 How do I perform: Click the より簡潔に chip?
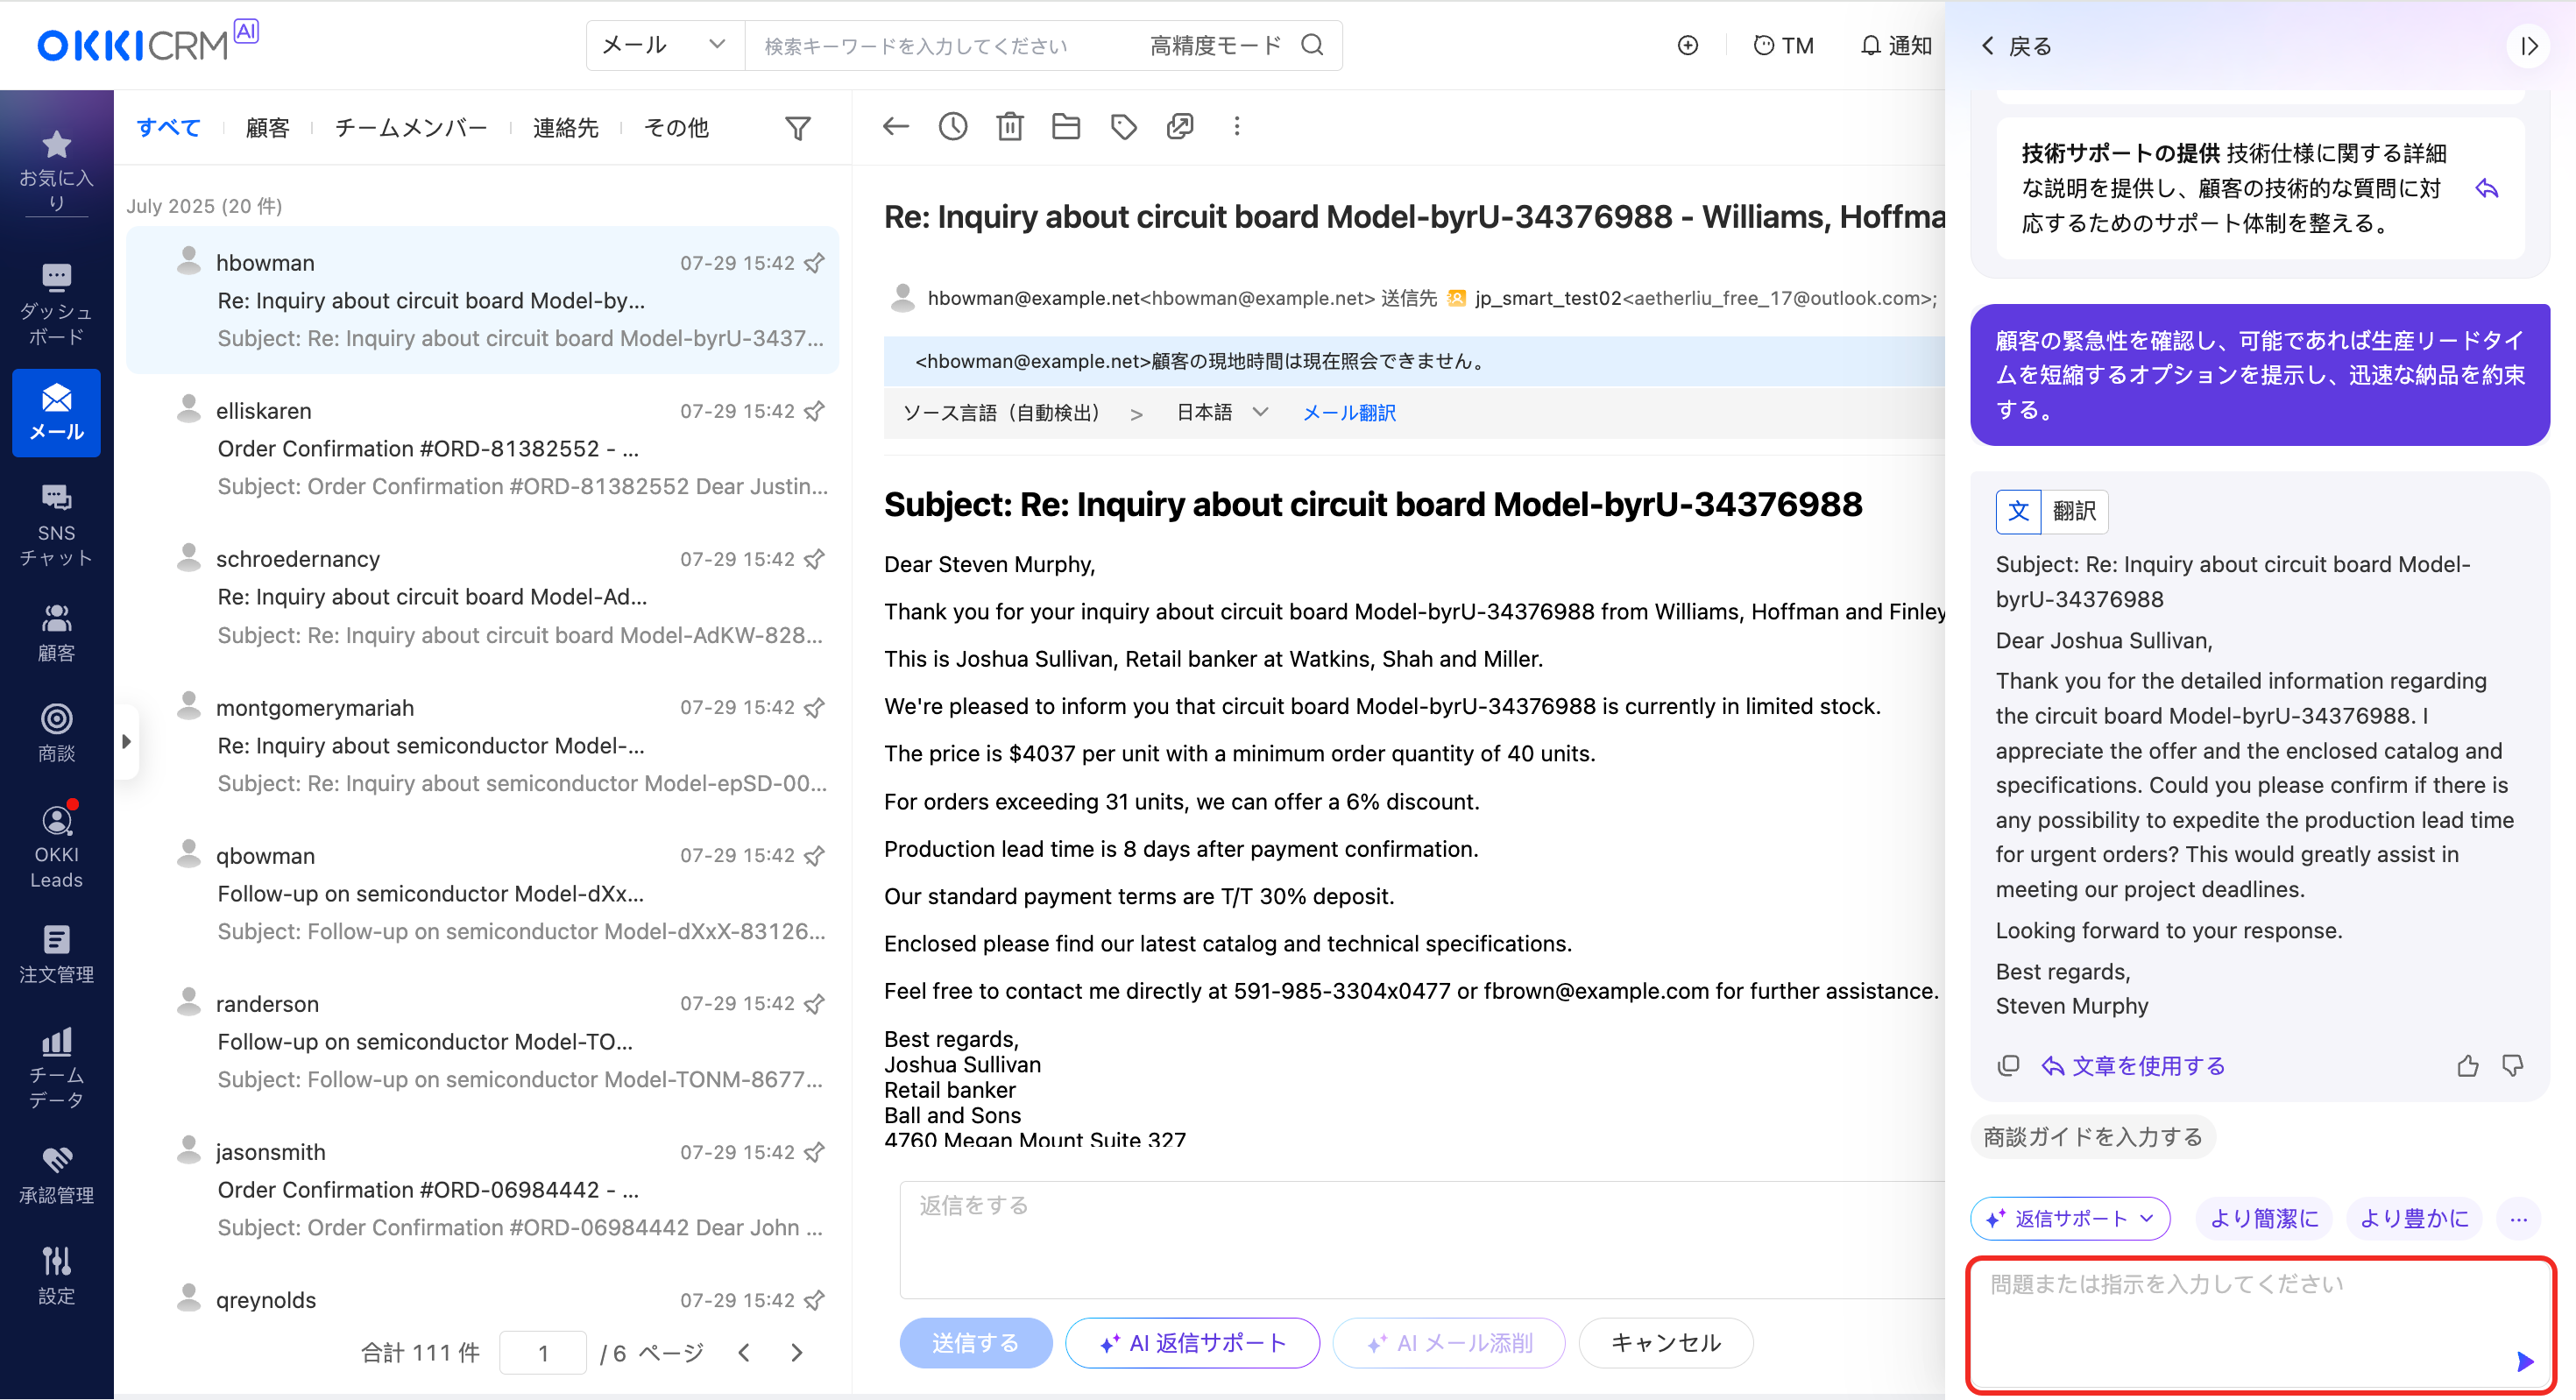point(2263,1218)
